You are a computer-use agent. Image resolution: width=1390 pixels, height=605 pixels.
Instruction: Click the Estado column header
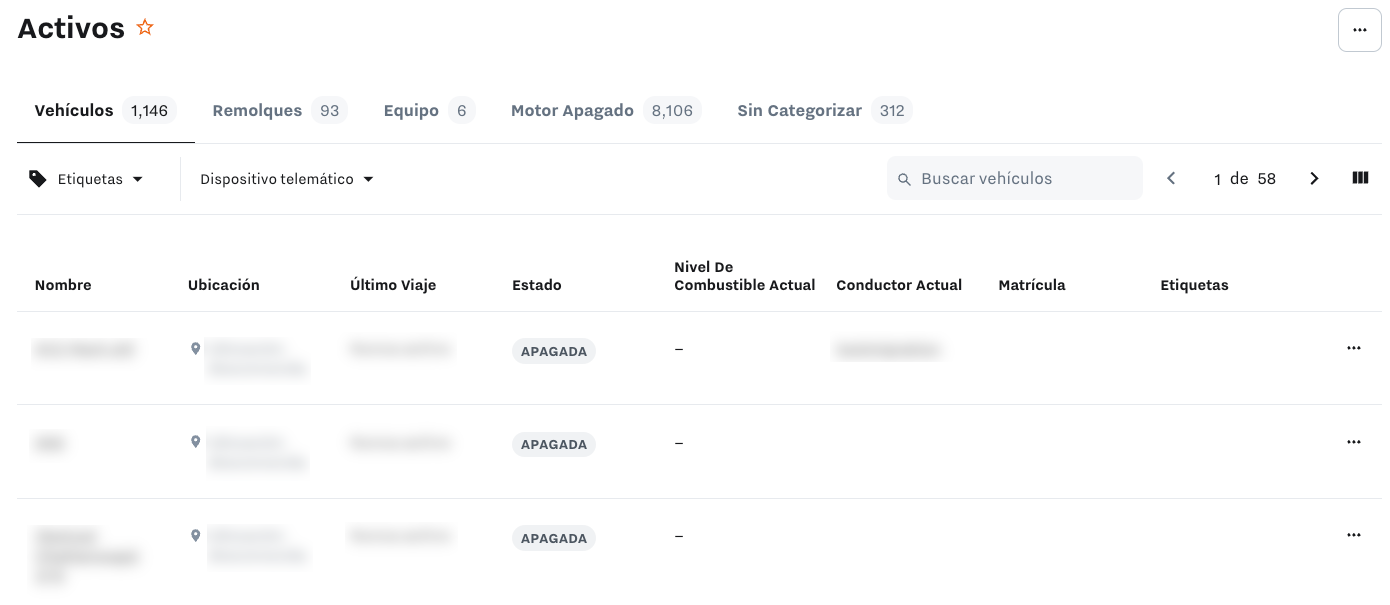click(537, 285)
